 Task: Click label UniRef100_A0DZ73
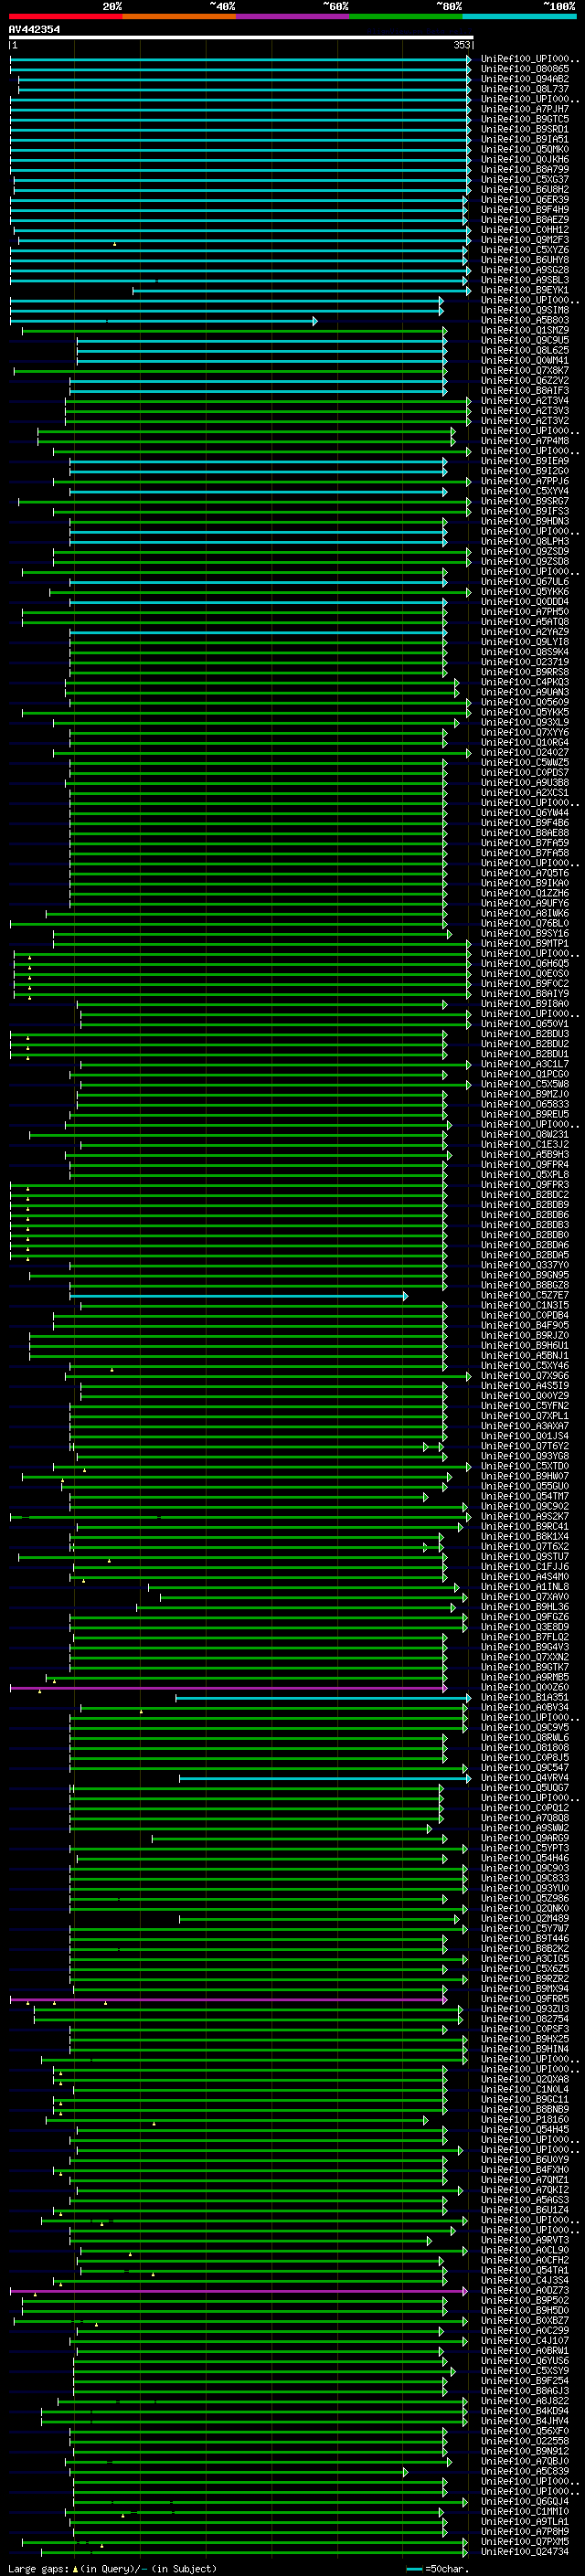(x=525, y=2290)
